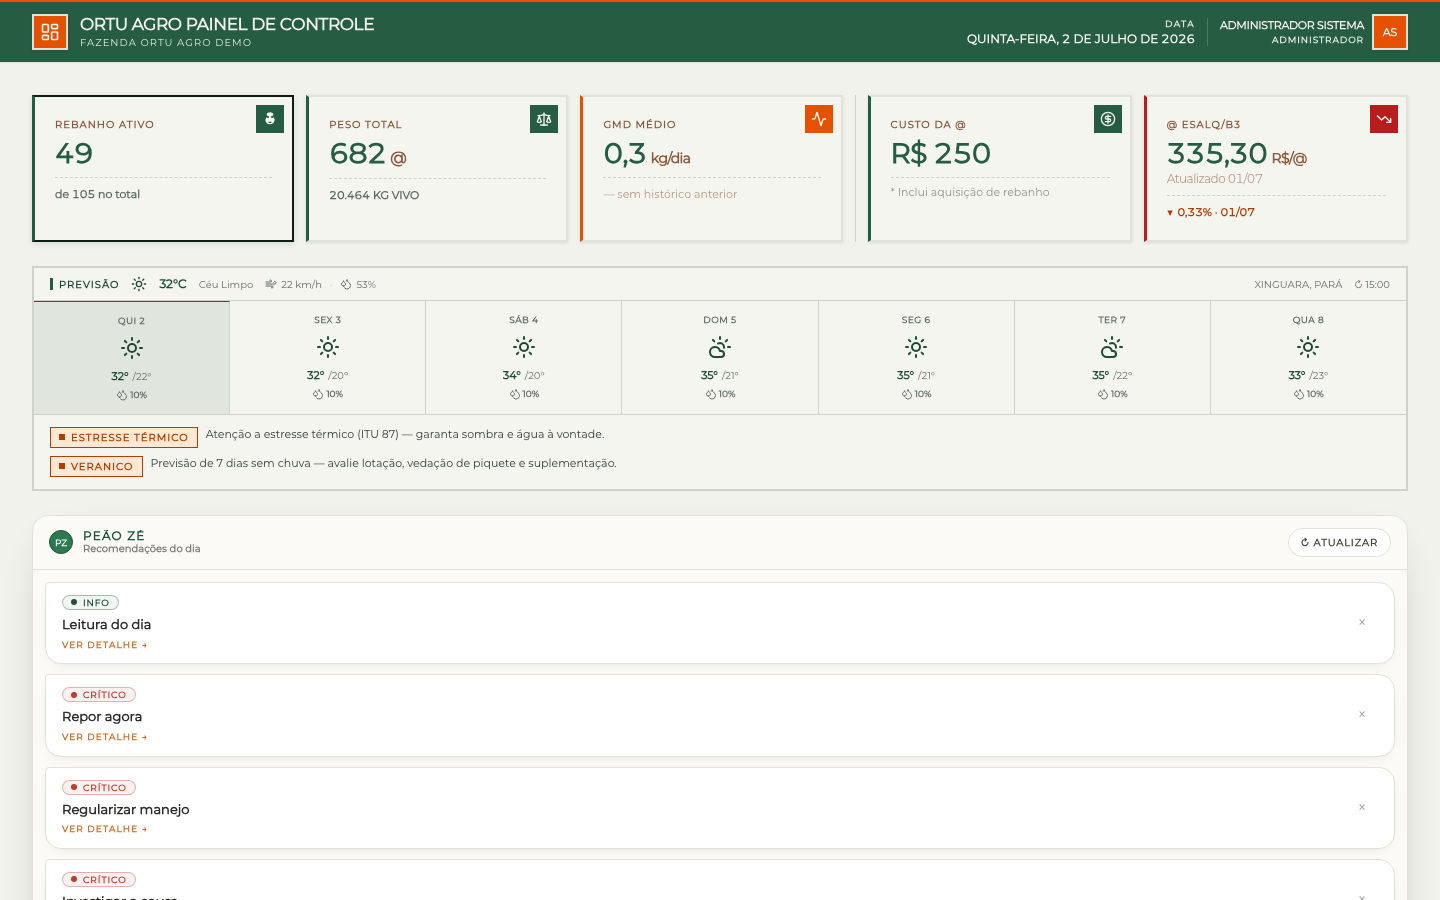This screenshot has height=900, width=1440.
Task: Click the '0,33% · 01/07' variation text
Action: point(1216,212)
